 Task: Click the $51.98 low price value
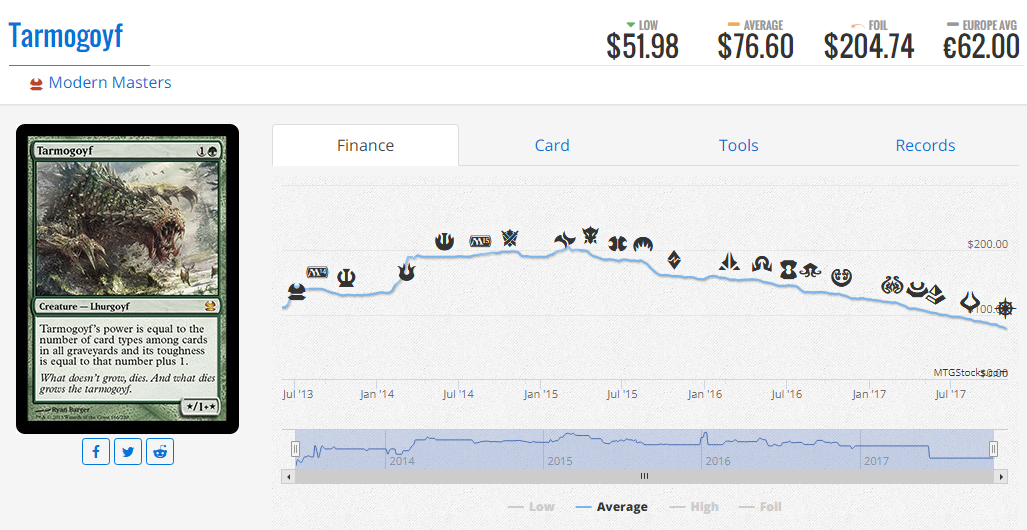(643, 46)
